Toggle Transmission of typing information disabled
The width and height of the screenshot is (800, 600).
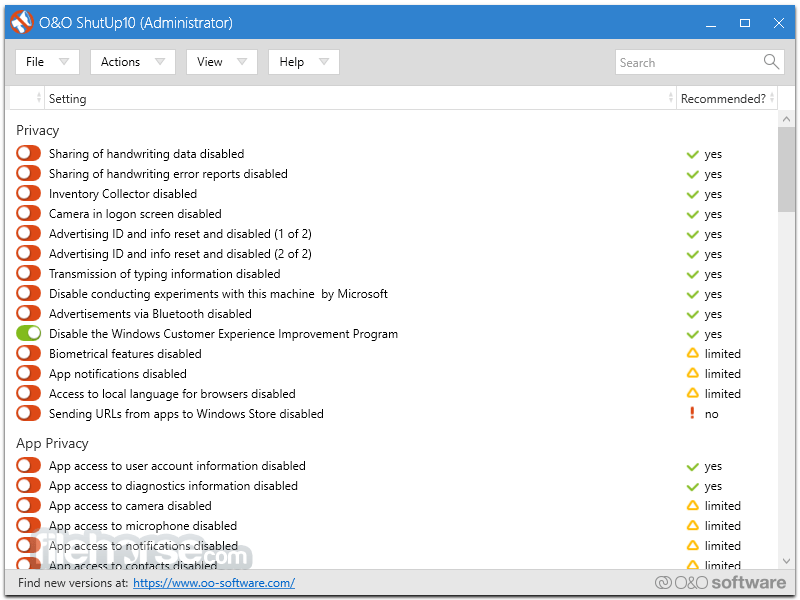(28, 273)
